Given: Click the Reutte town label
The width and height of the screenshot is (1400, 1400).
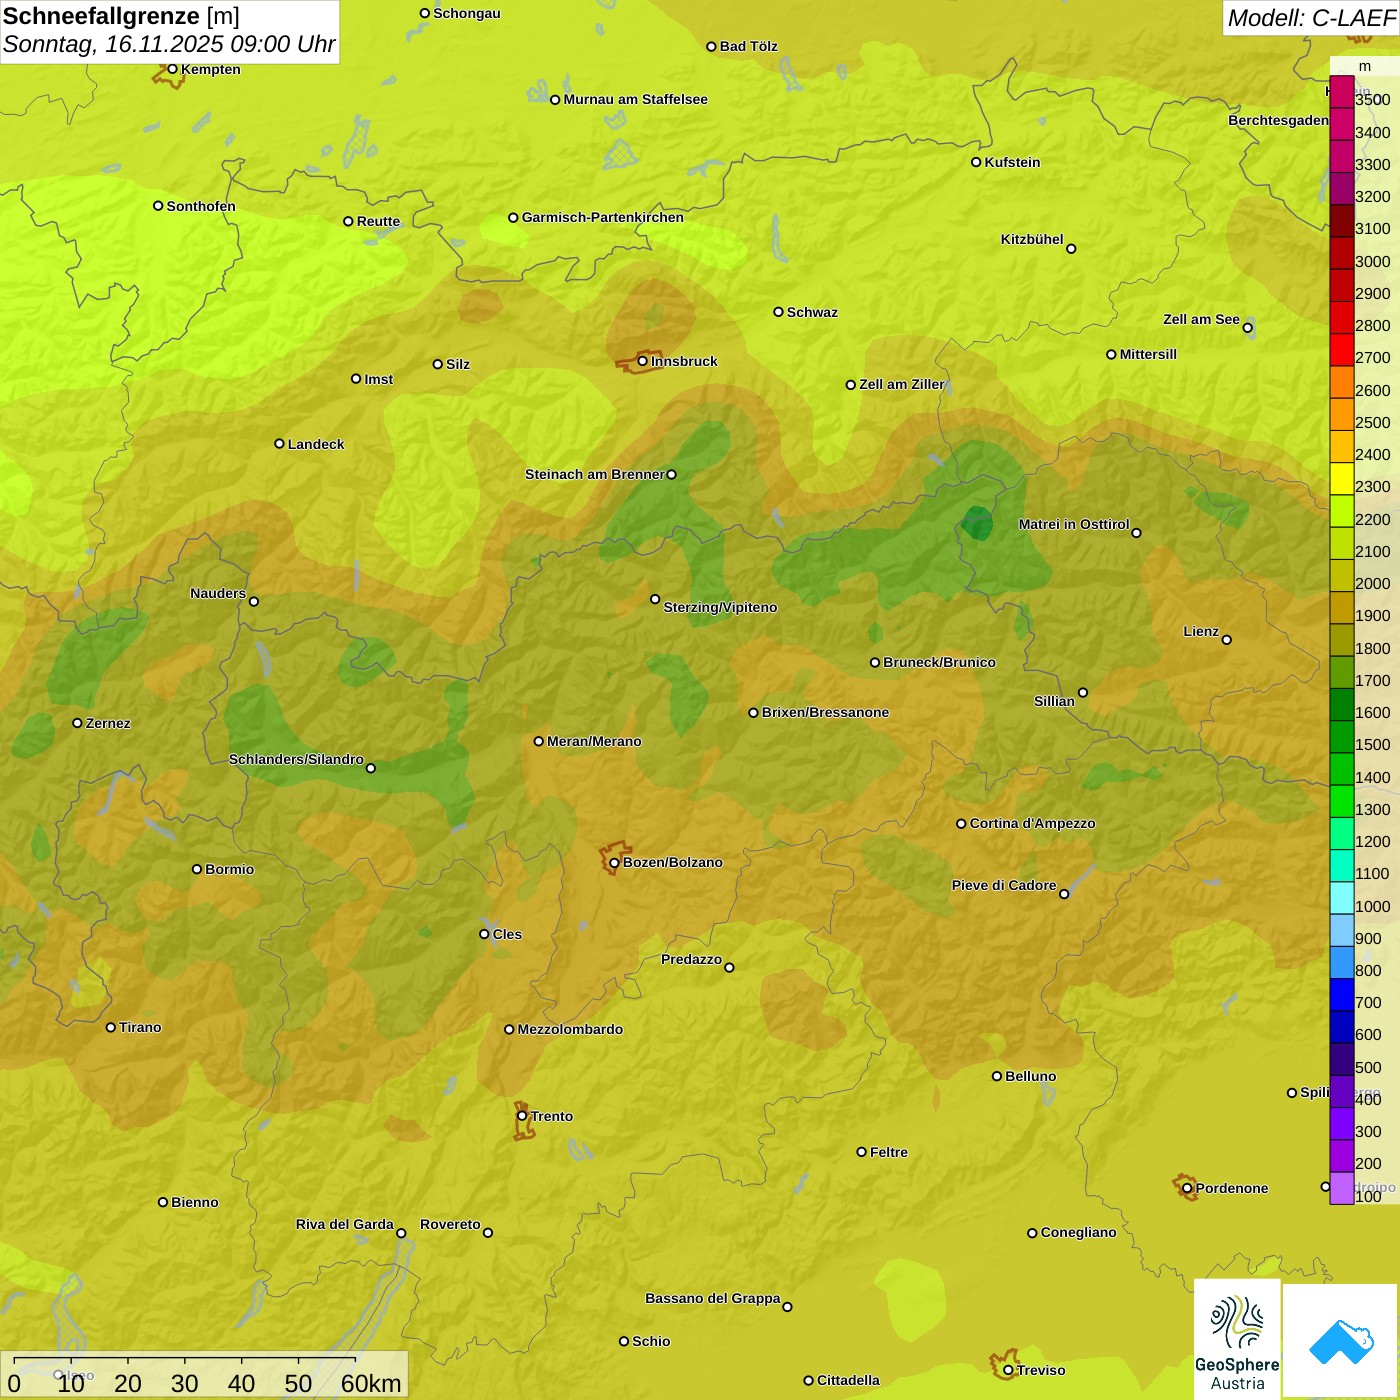Looking at the screenshot, I should tap(378, 221).
